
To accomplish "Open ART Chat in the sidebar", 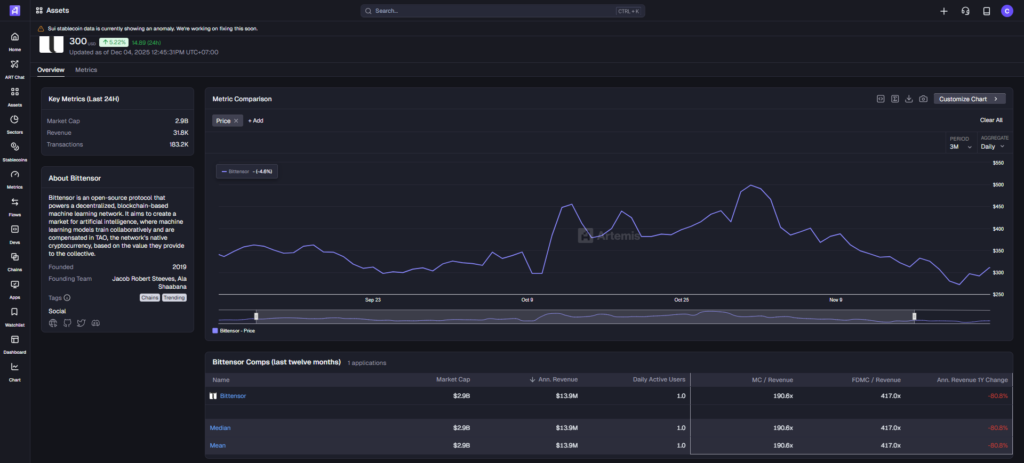I will [14, 65].
